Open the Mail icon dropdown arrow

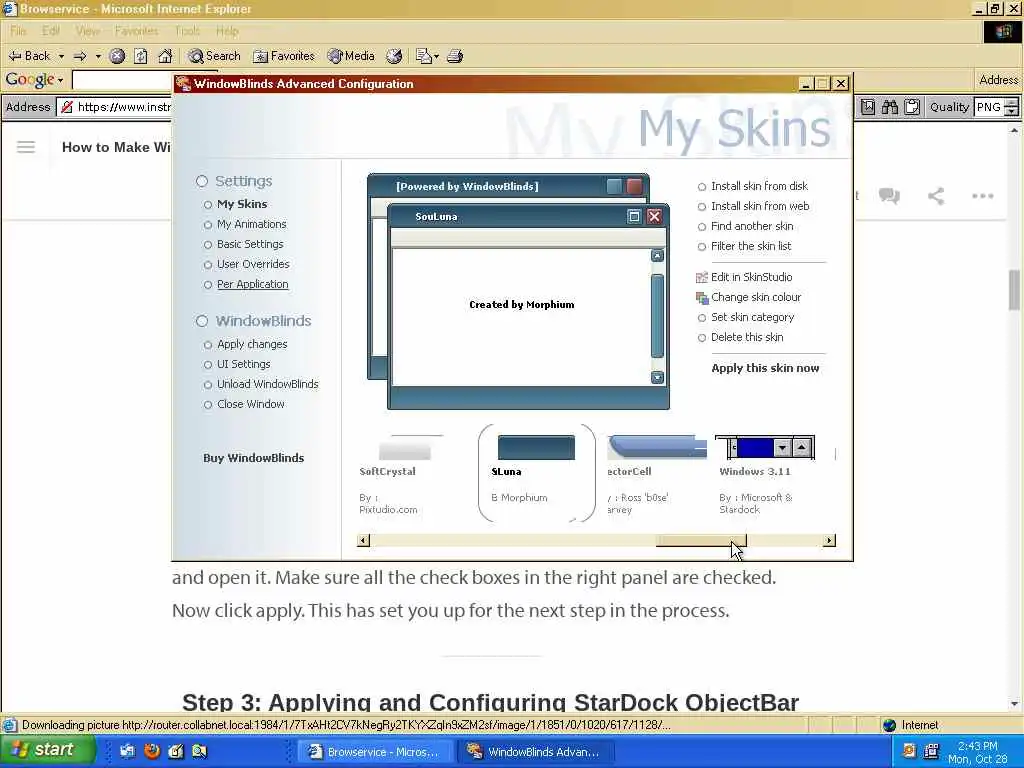click(436, 57)
